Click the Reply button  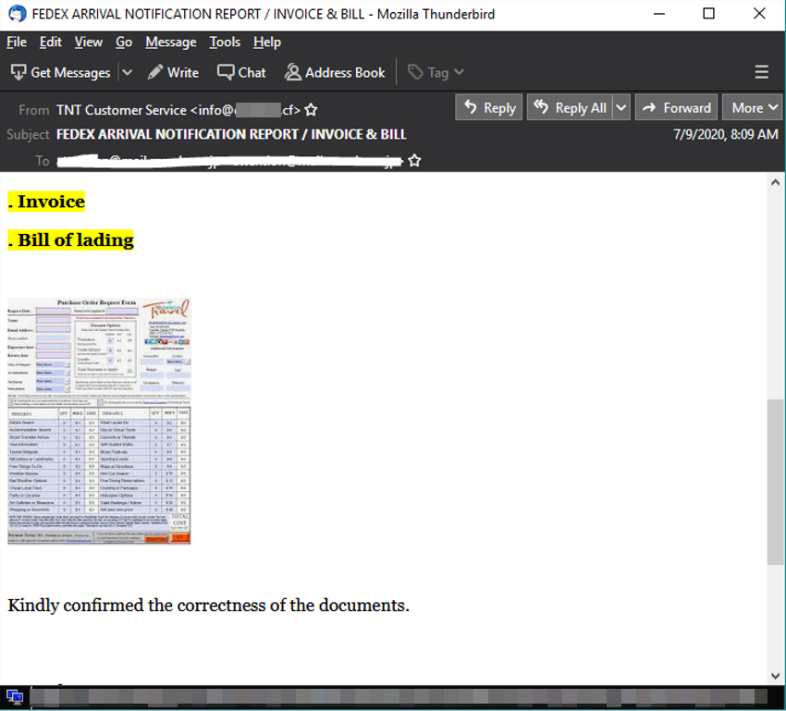coord(488,108)
